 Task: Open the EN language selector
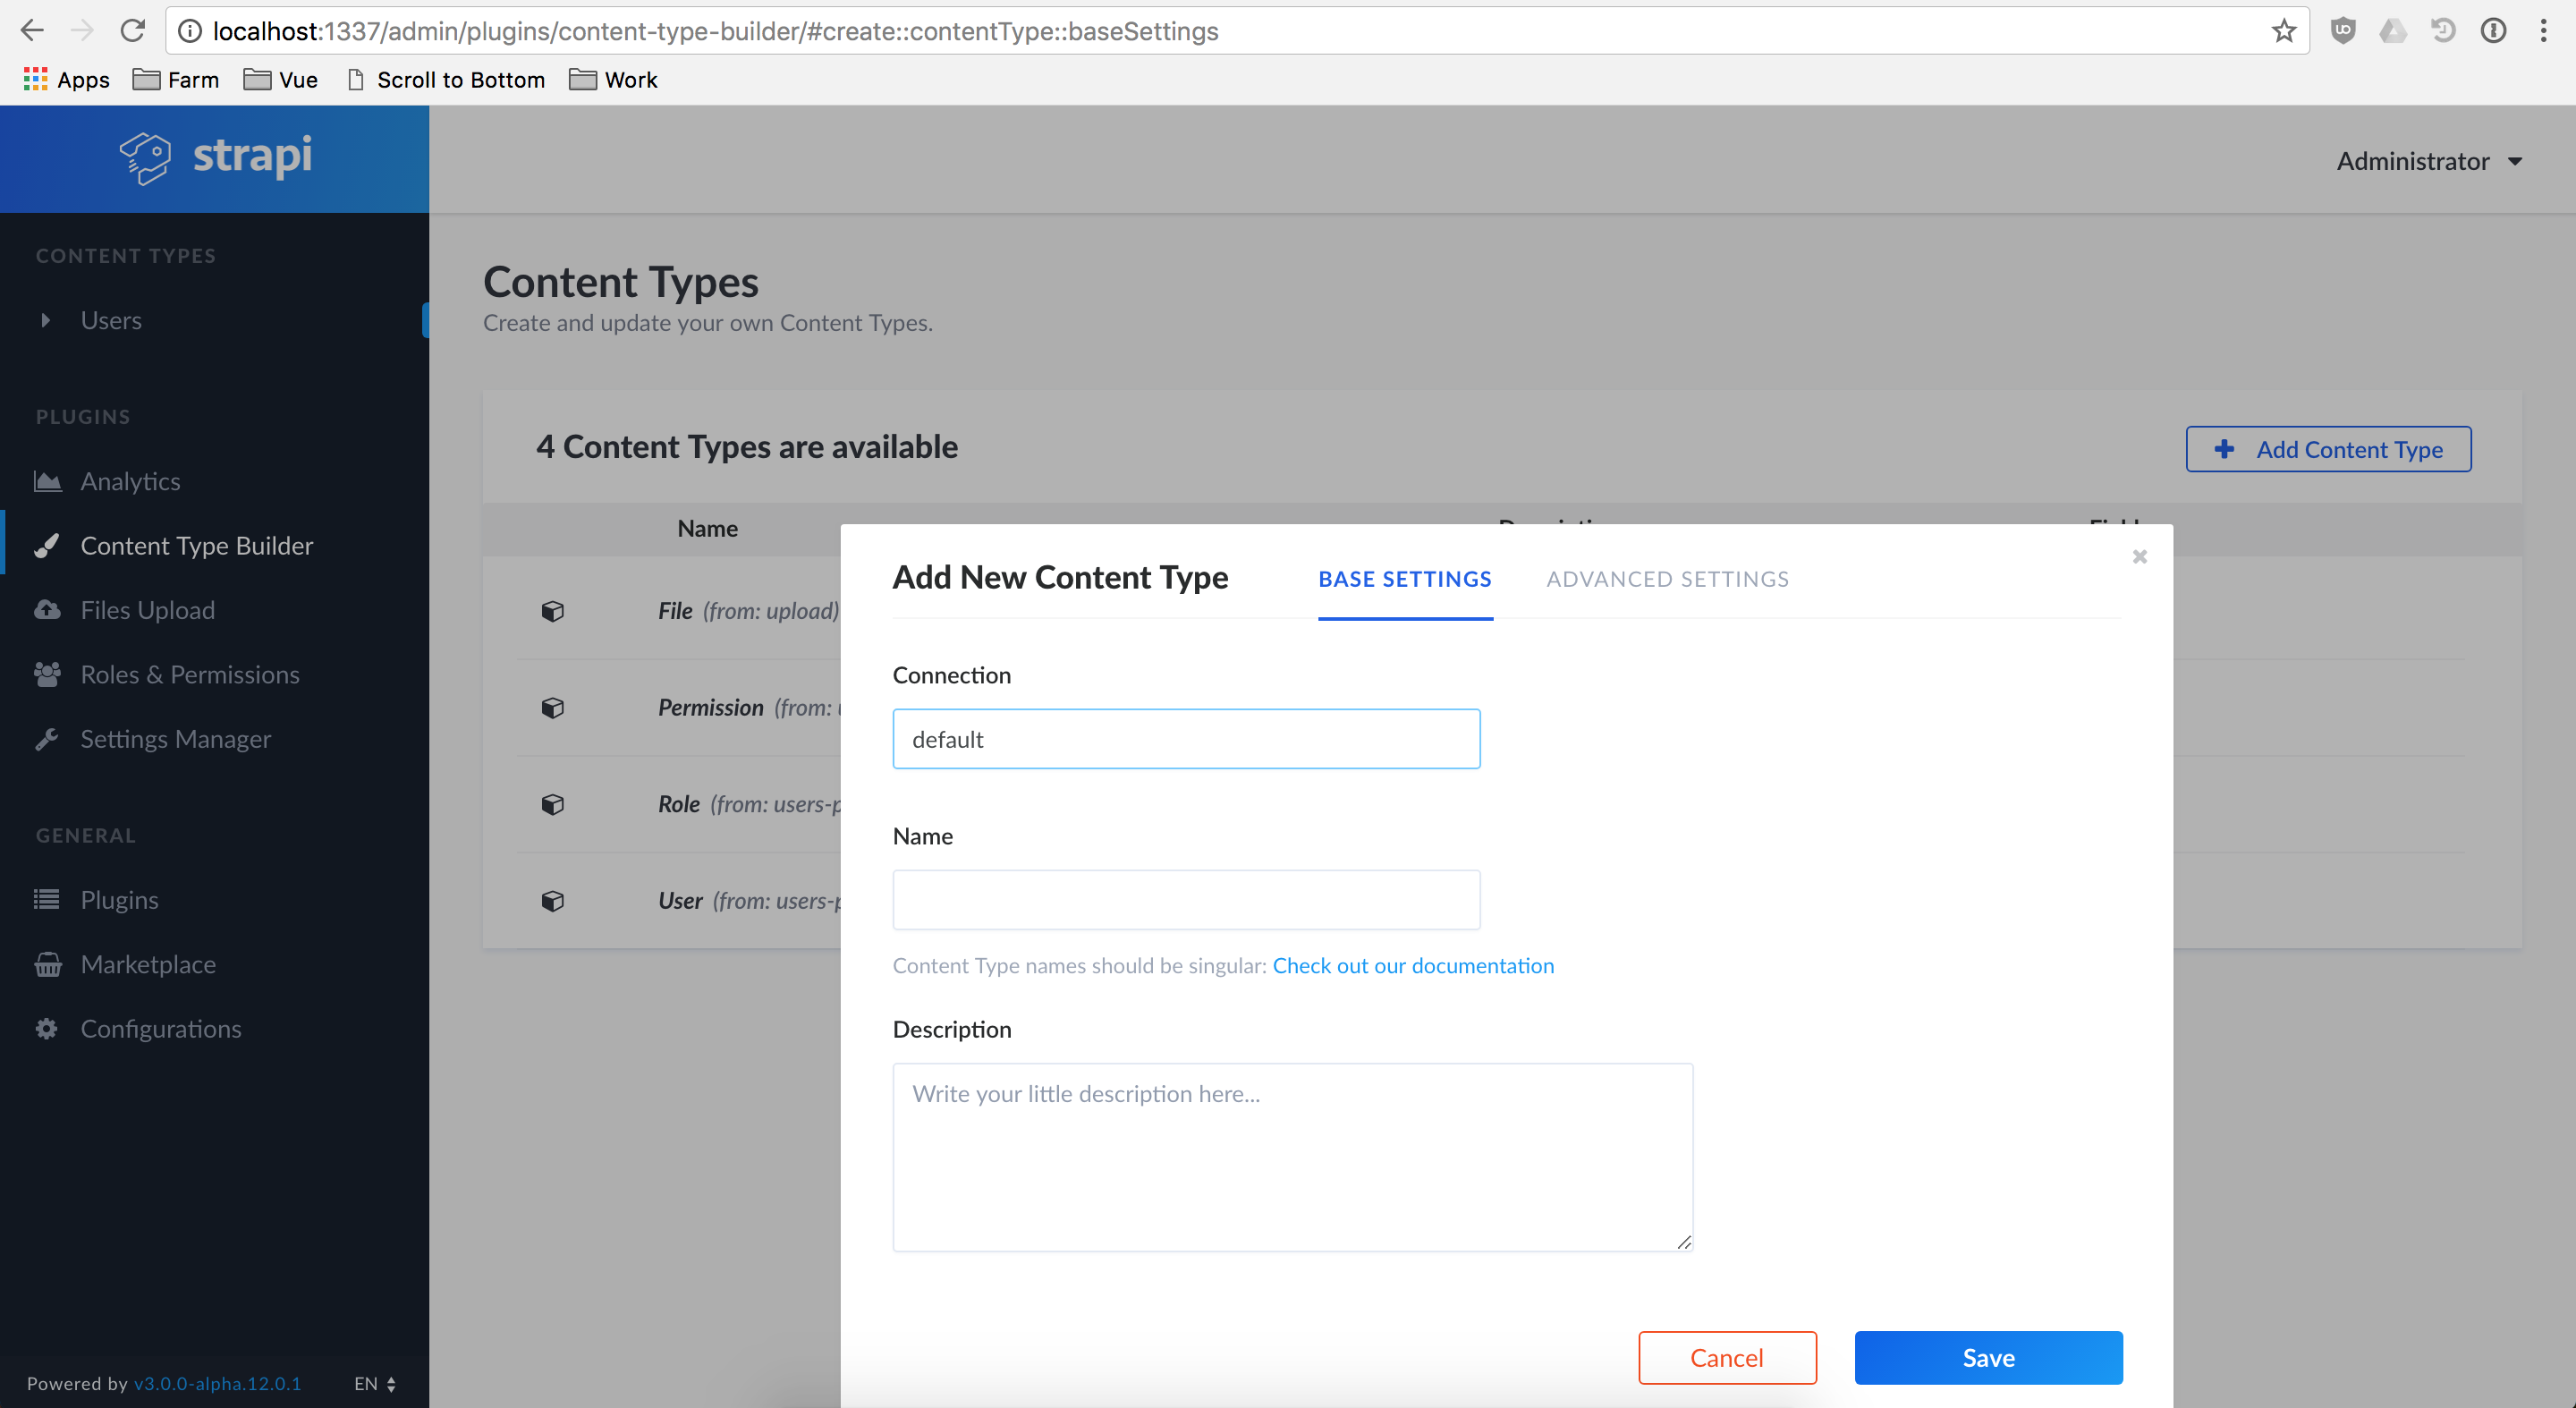coord(374,1383)
